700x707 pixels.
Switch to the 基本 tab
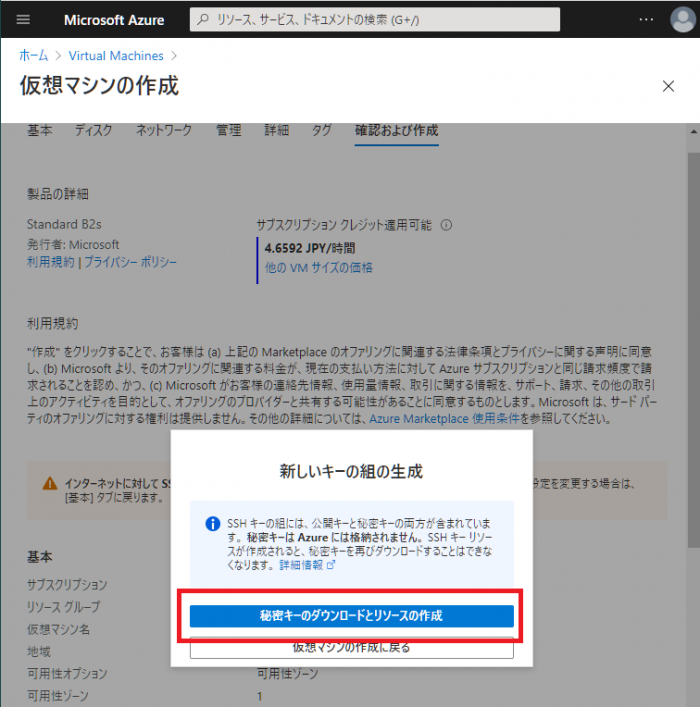pos(40,131)
